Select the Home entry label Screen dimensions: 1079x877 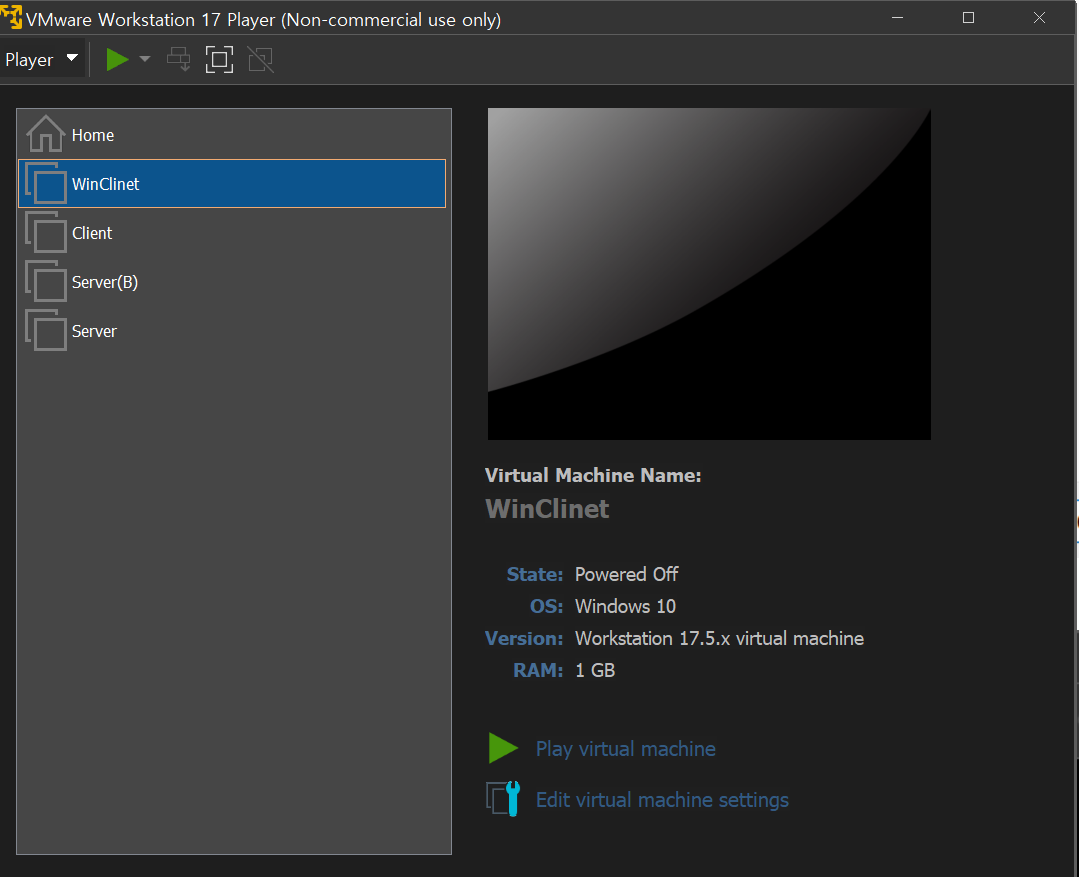pos(93,136)
